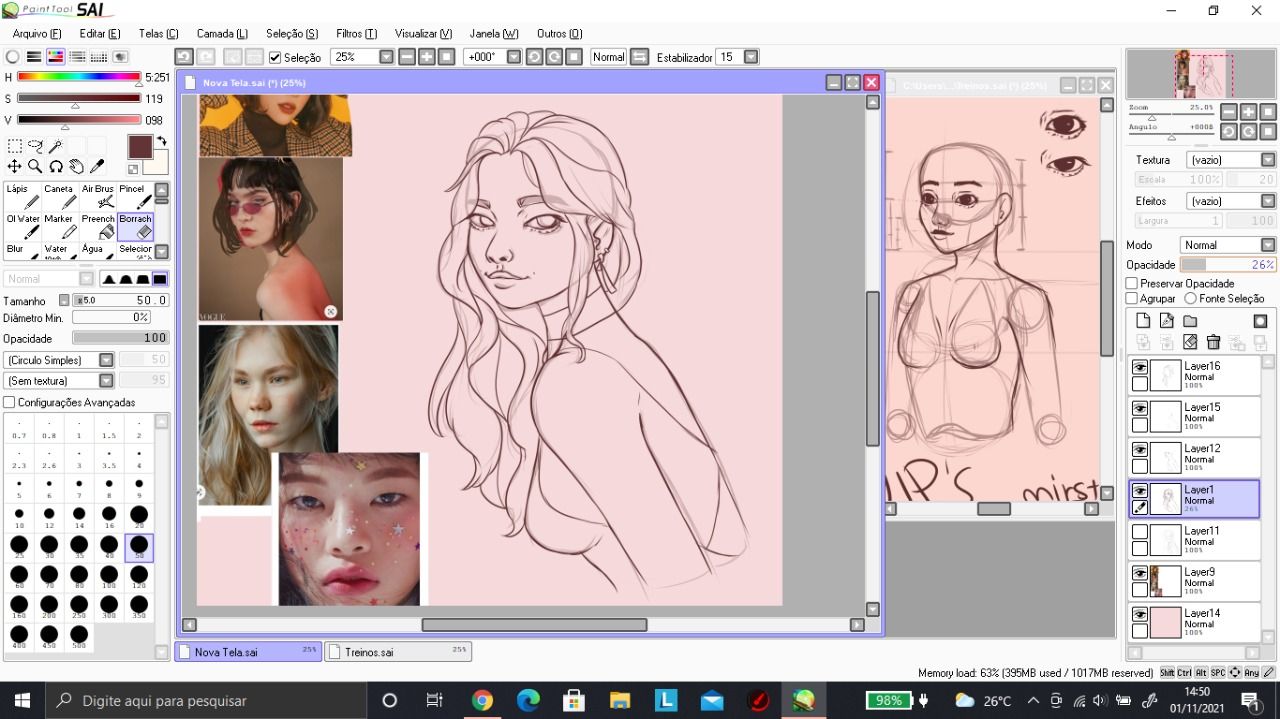Create a new layer folder
The height and width of the screenshot is (719, 1280).
coord(1190,321)
